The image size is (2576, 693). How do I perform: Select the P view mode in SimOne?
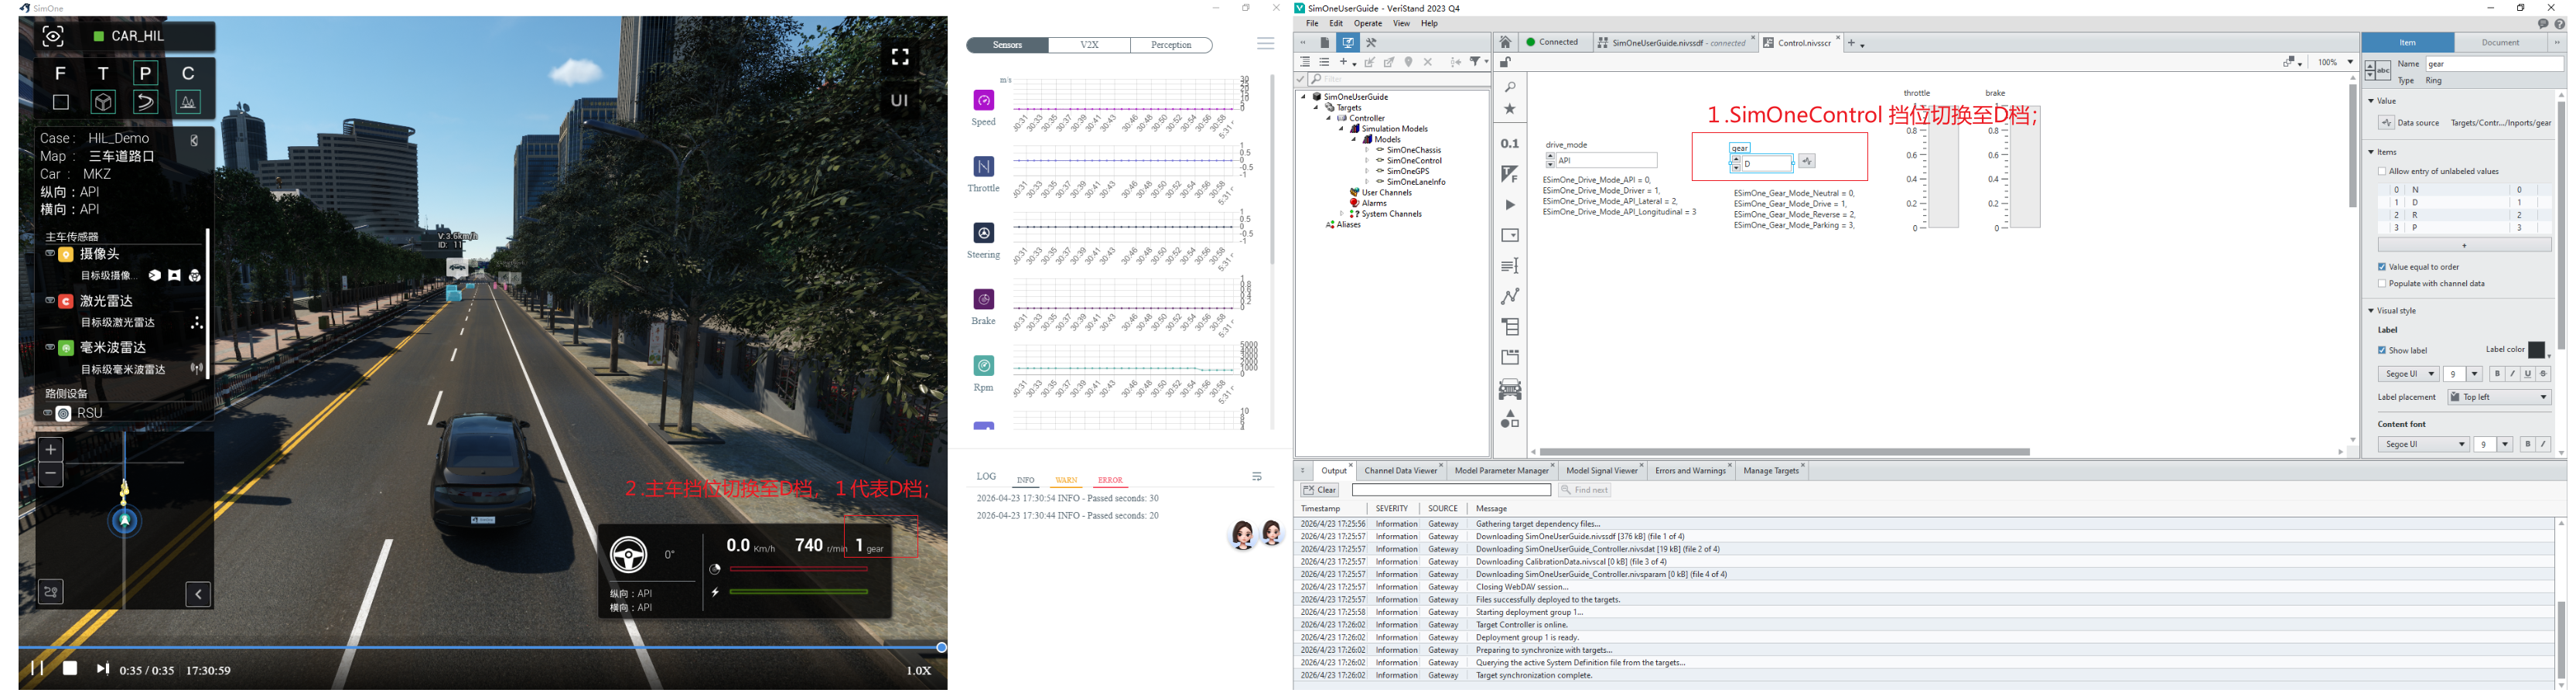[146, 73]
